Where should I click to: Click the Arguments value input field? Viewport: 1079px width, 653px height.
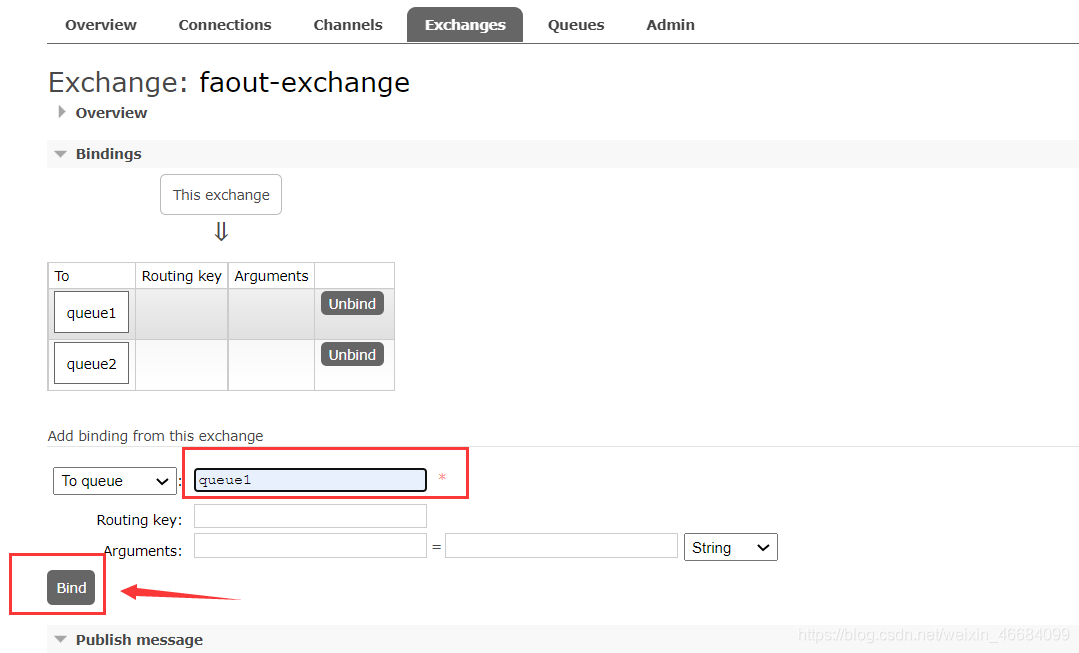click(562, 546)
